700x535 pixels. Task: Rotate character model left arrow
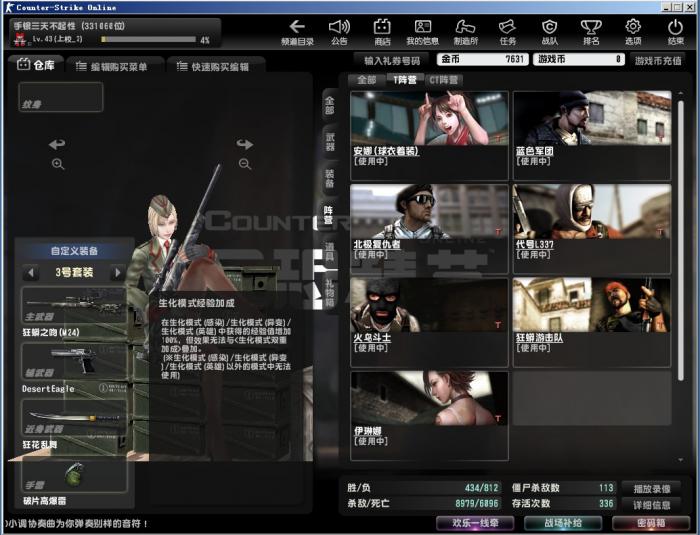pos(57,144)
